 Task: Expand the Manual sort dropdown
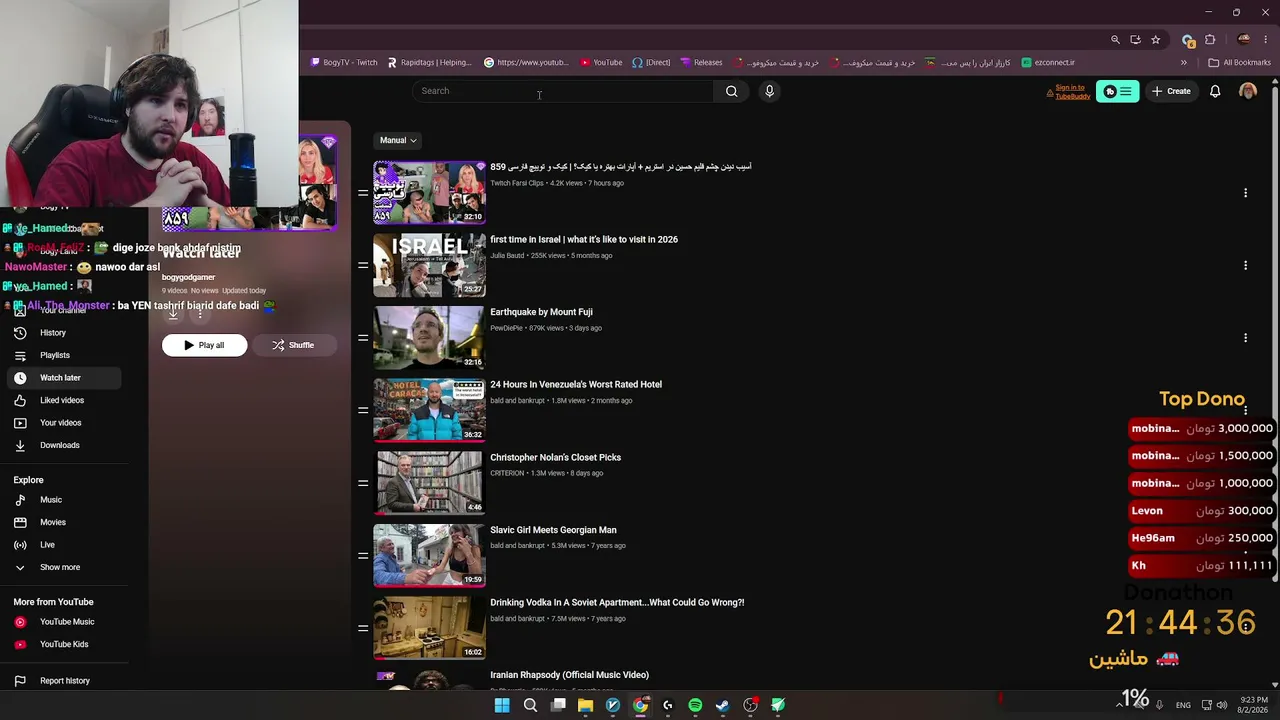398,140
